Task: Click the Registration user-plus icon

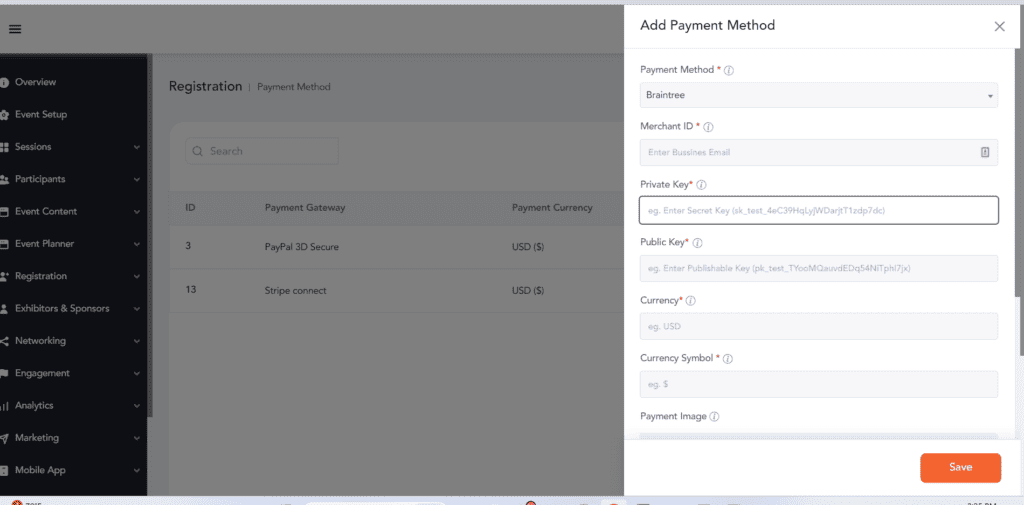Action: [4, 276]
